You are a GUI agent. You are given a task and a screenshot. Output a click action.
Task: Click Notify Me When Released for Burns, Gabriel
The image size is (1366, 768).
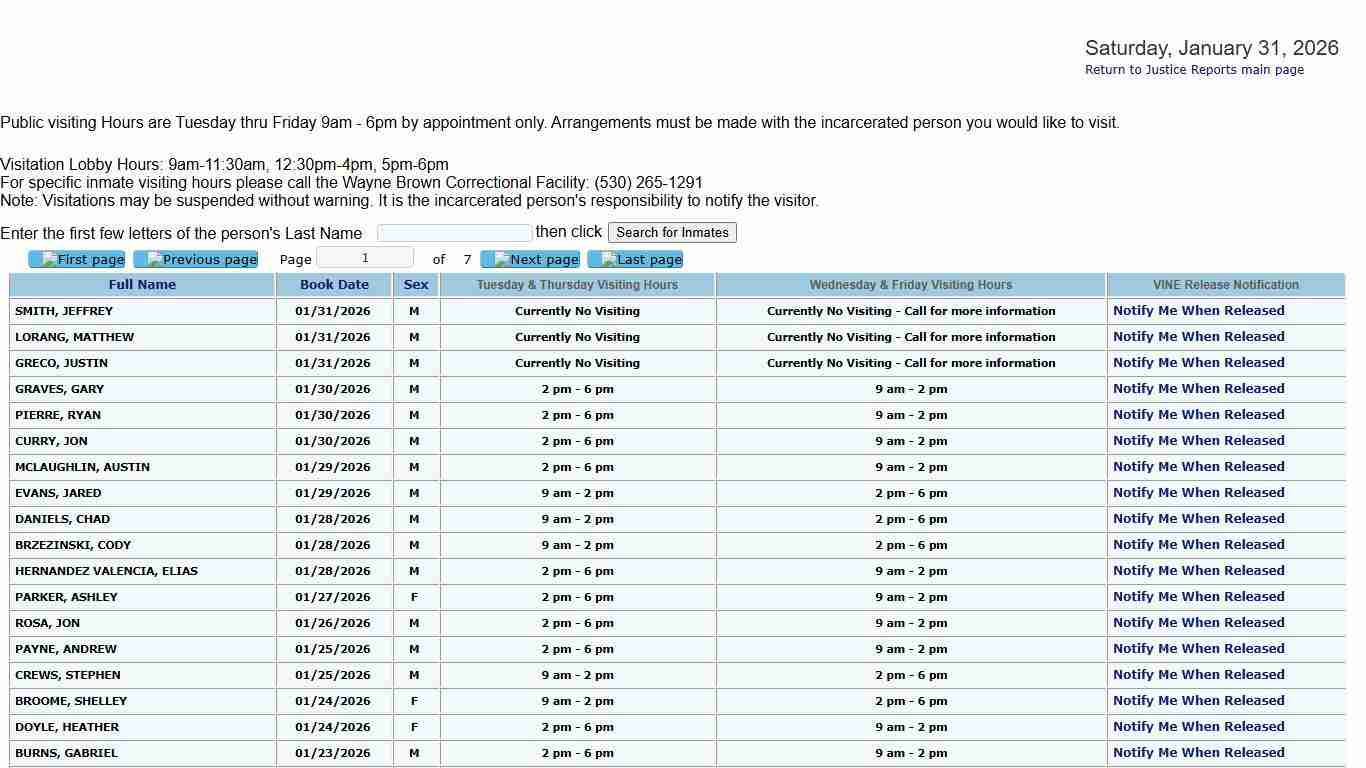tap(1198, 753)
